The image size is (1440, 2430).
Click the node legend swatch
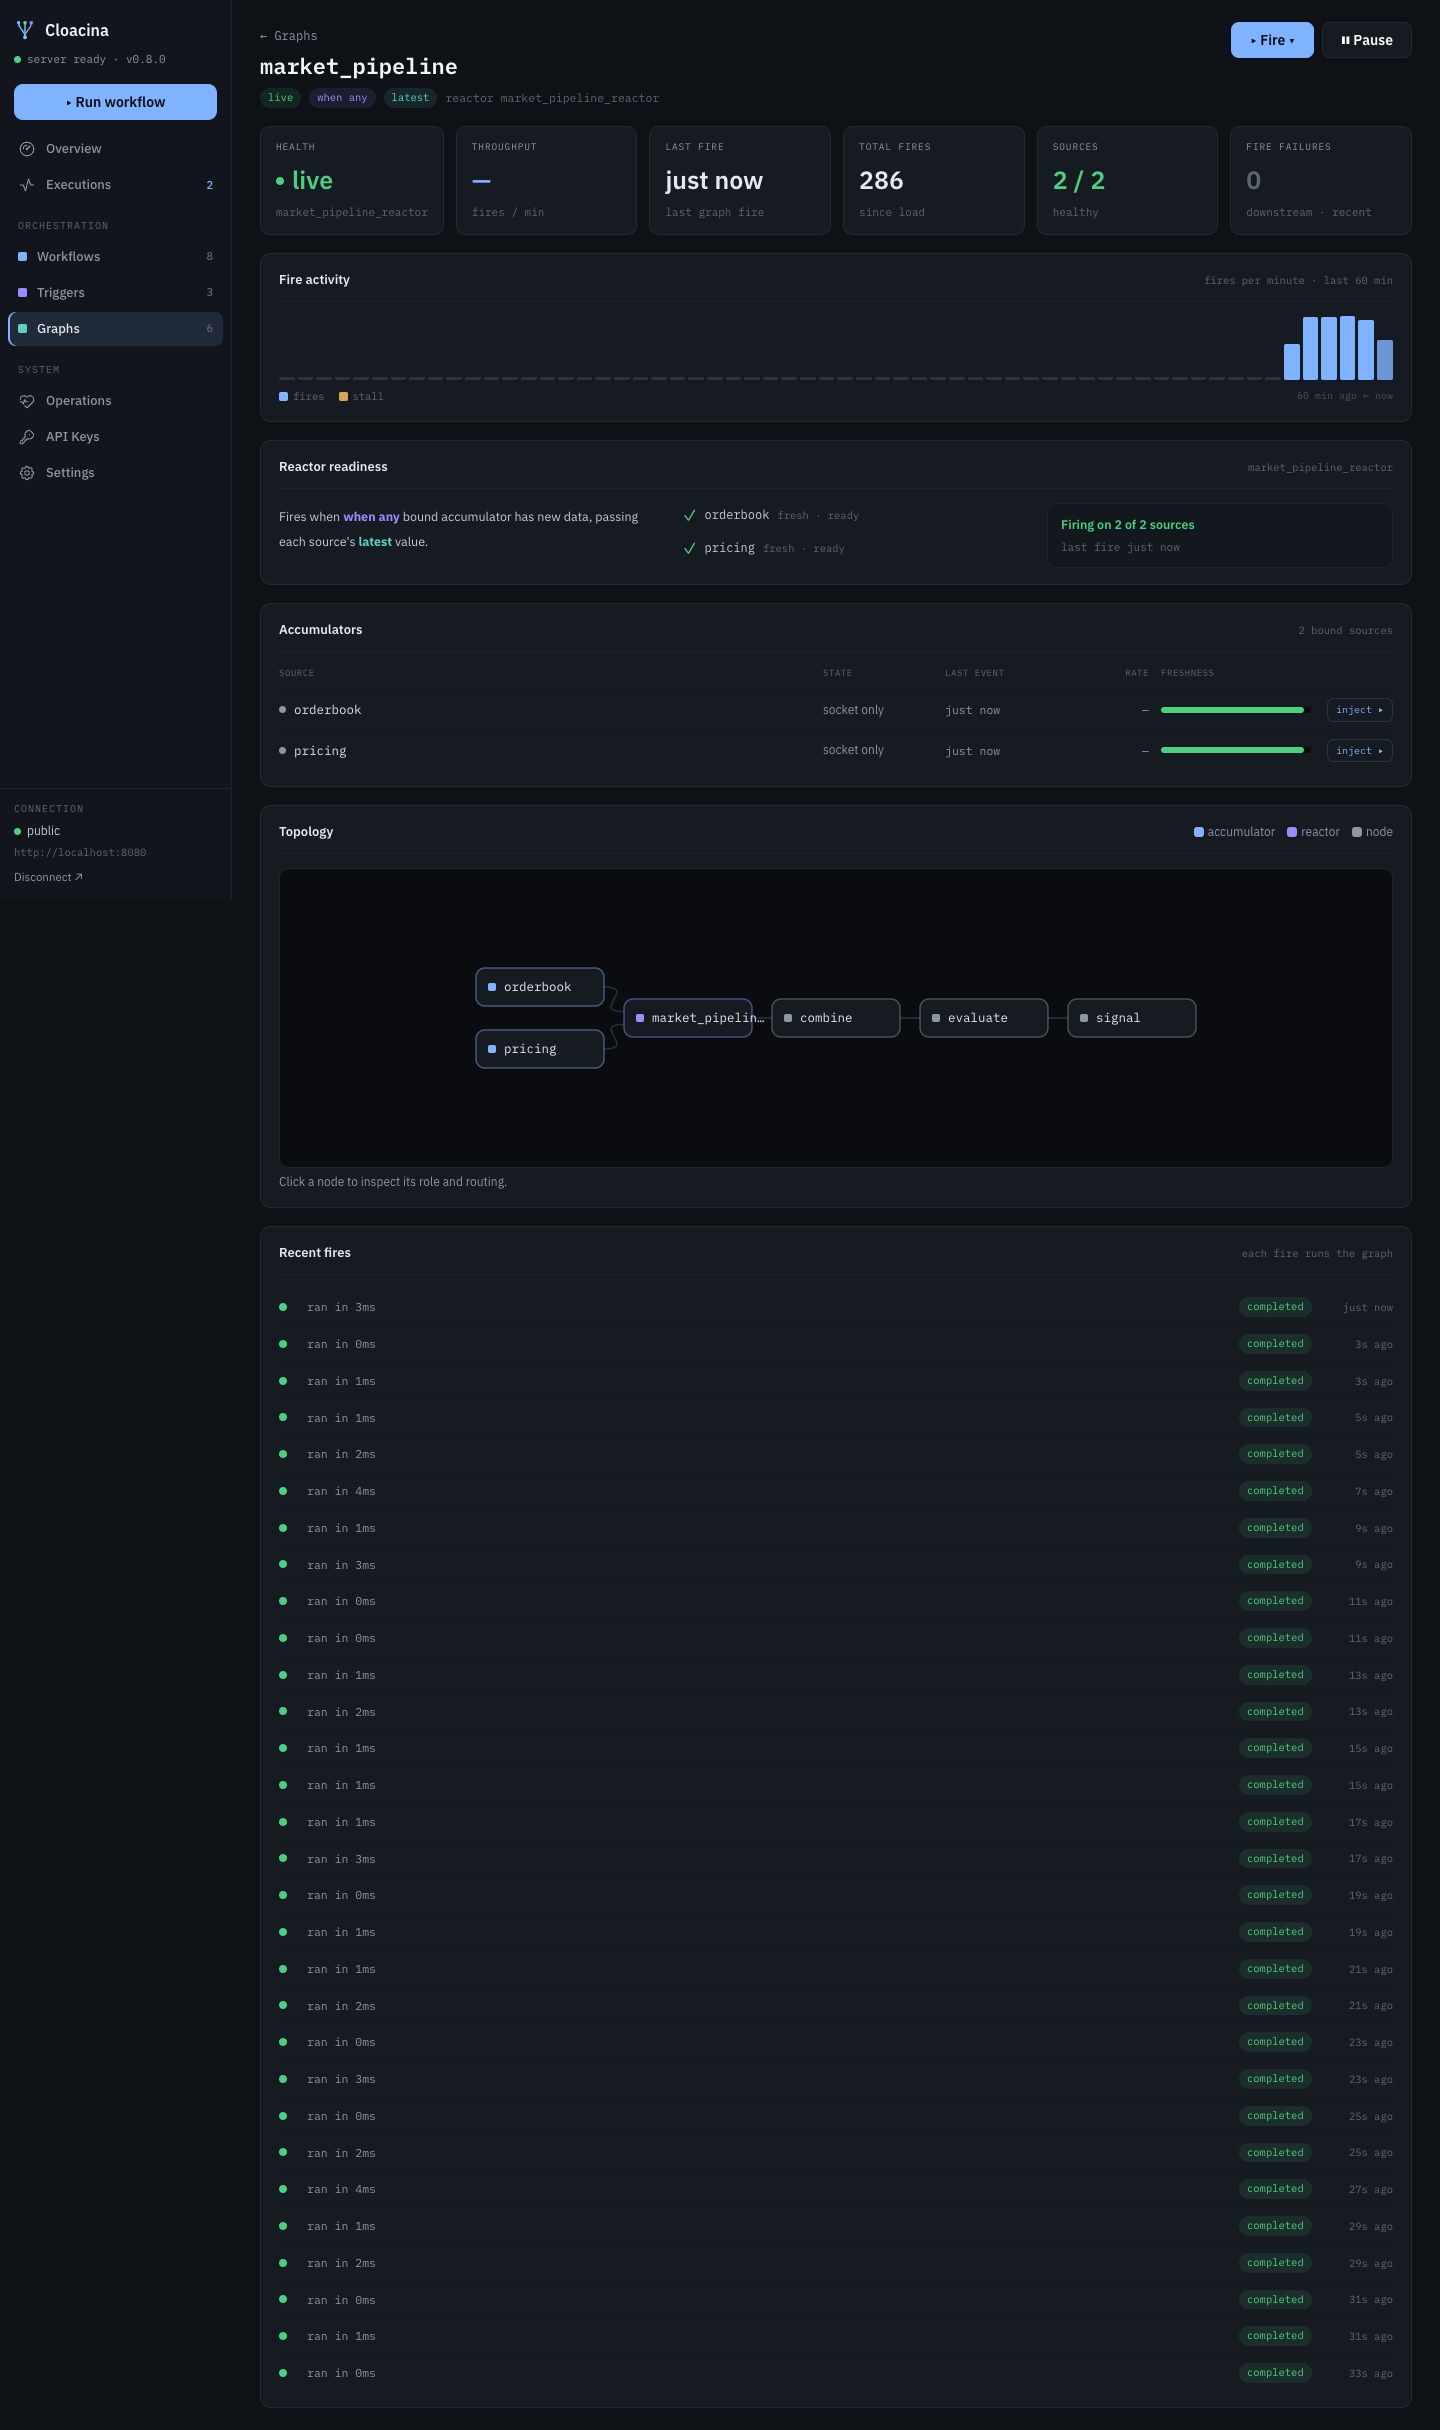point(1357,832)
